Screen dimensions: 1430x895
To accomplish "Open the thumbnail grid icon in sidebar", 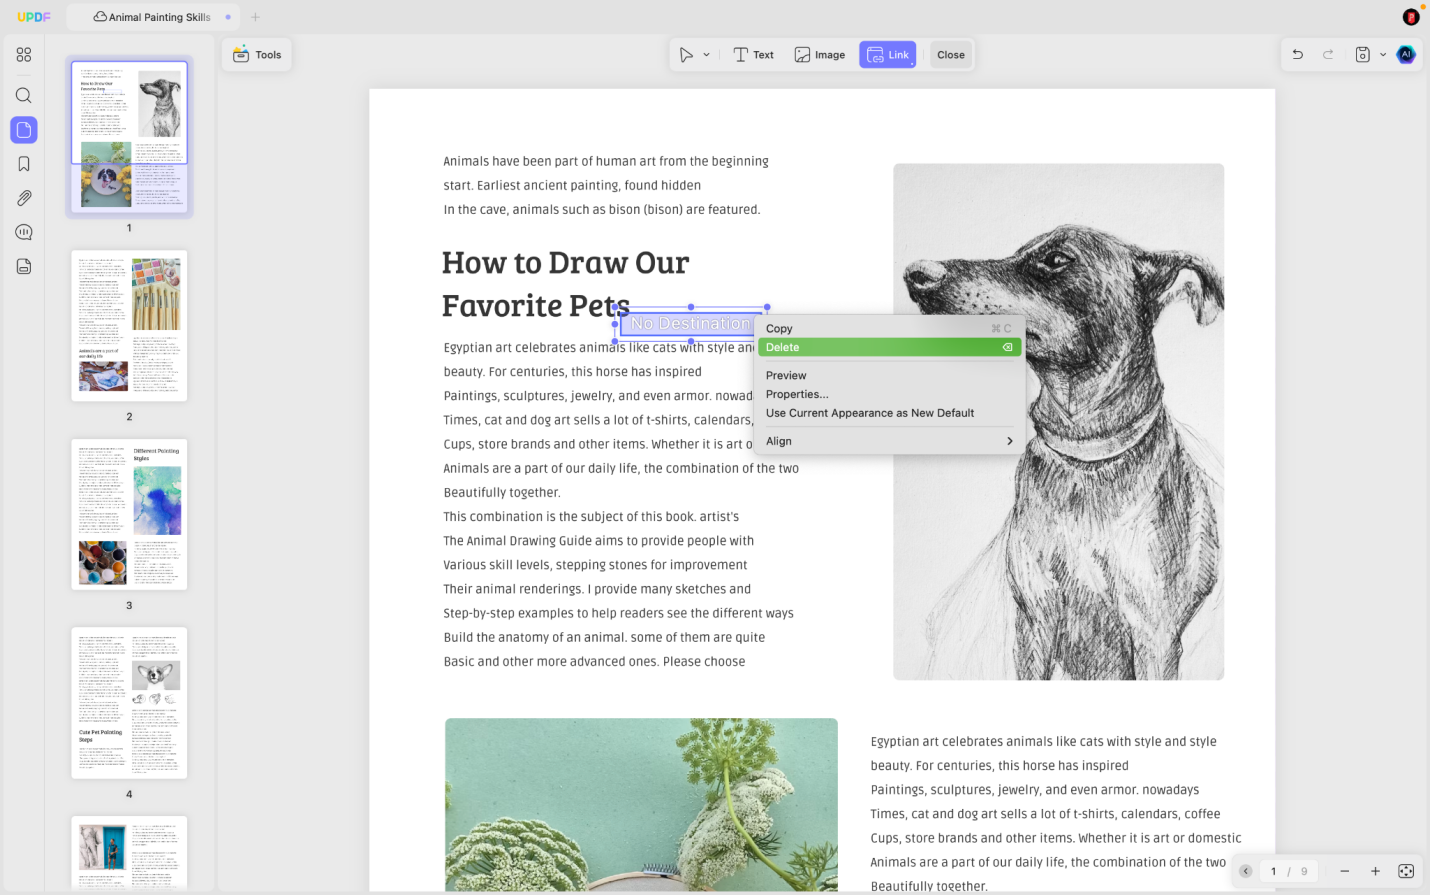I will [x=24, y=55].
